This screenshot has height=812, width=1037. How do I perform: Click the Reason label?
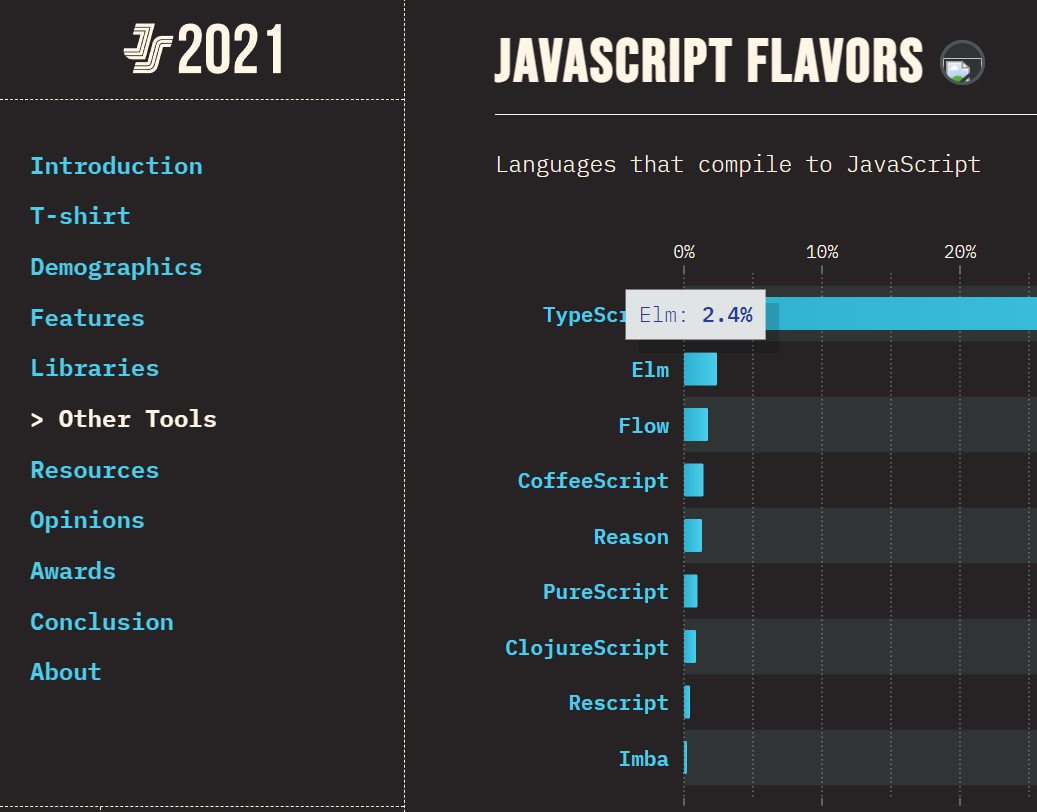[x=631, y=536]
